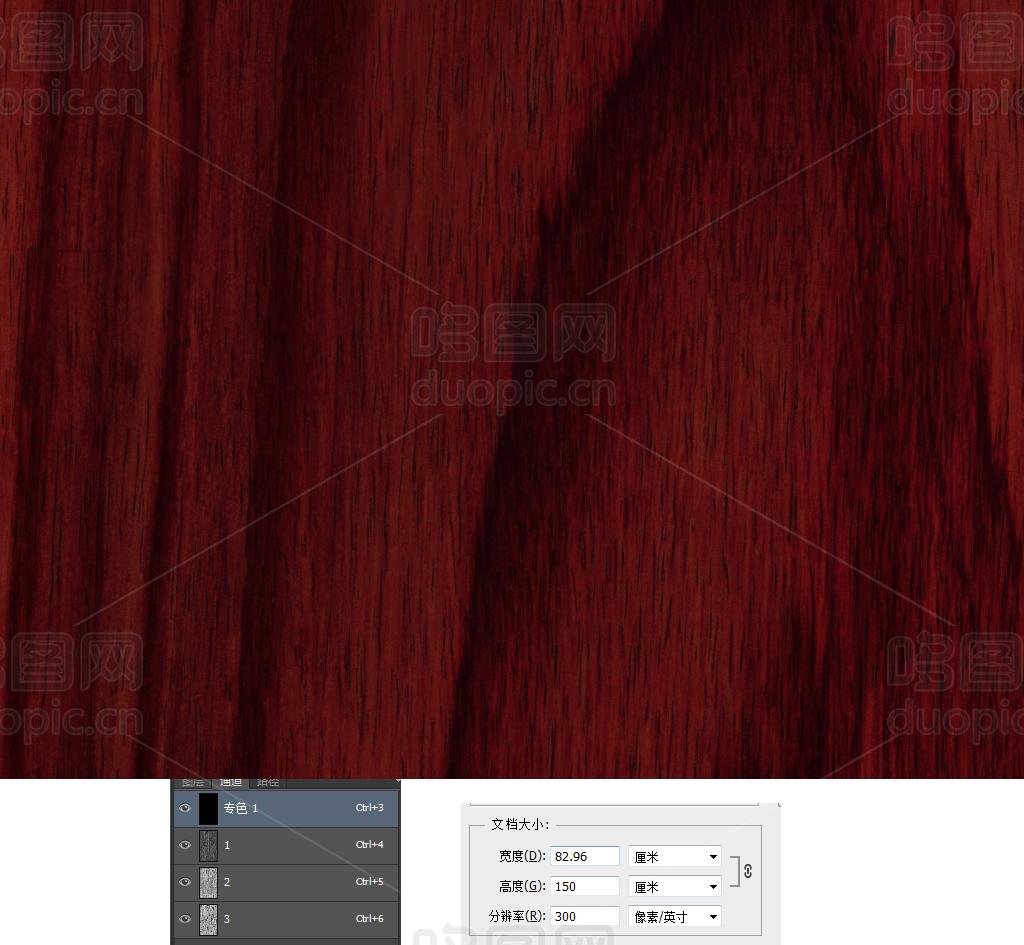Click the channel 1 thumbnail
Screen dimensions: 1024x945
208,845
